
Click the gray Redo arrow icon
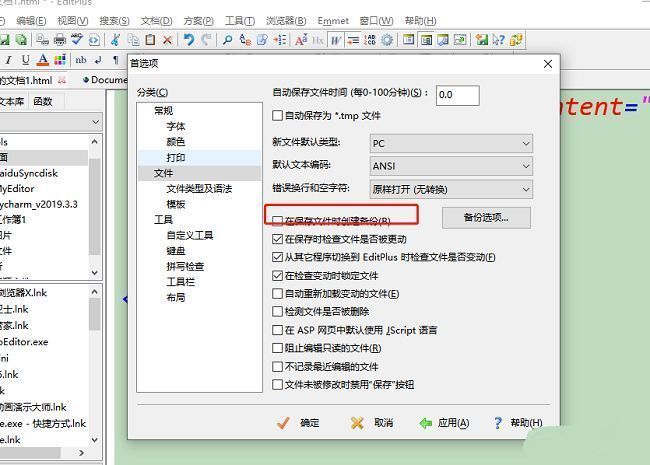tap(206, 40)
